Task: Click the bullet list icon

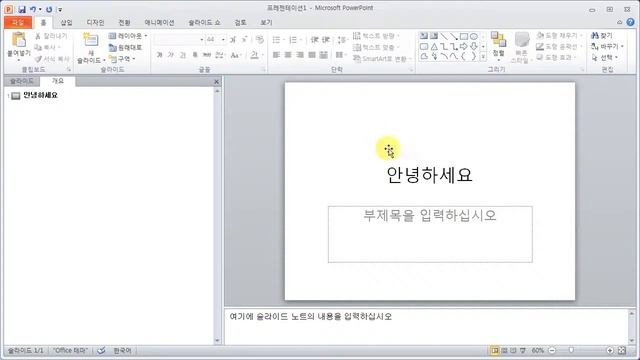Action: pos(276,40)
